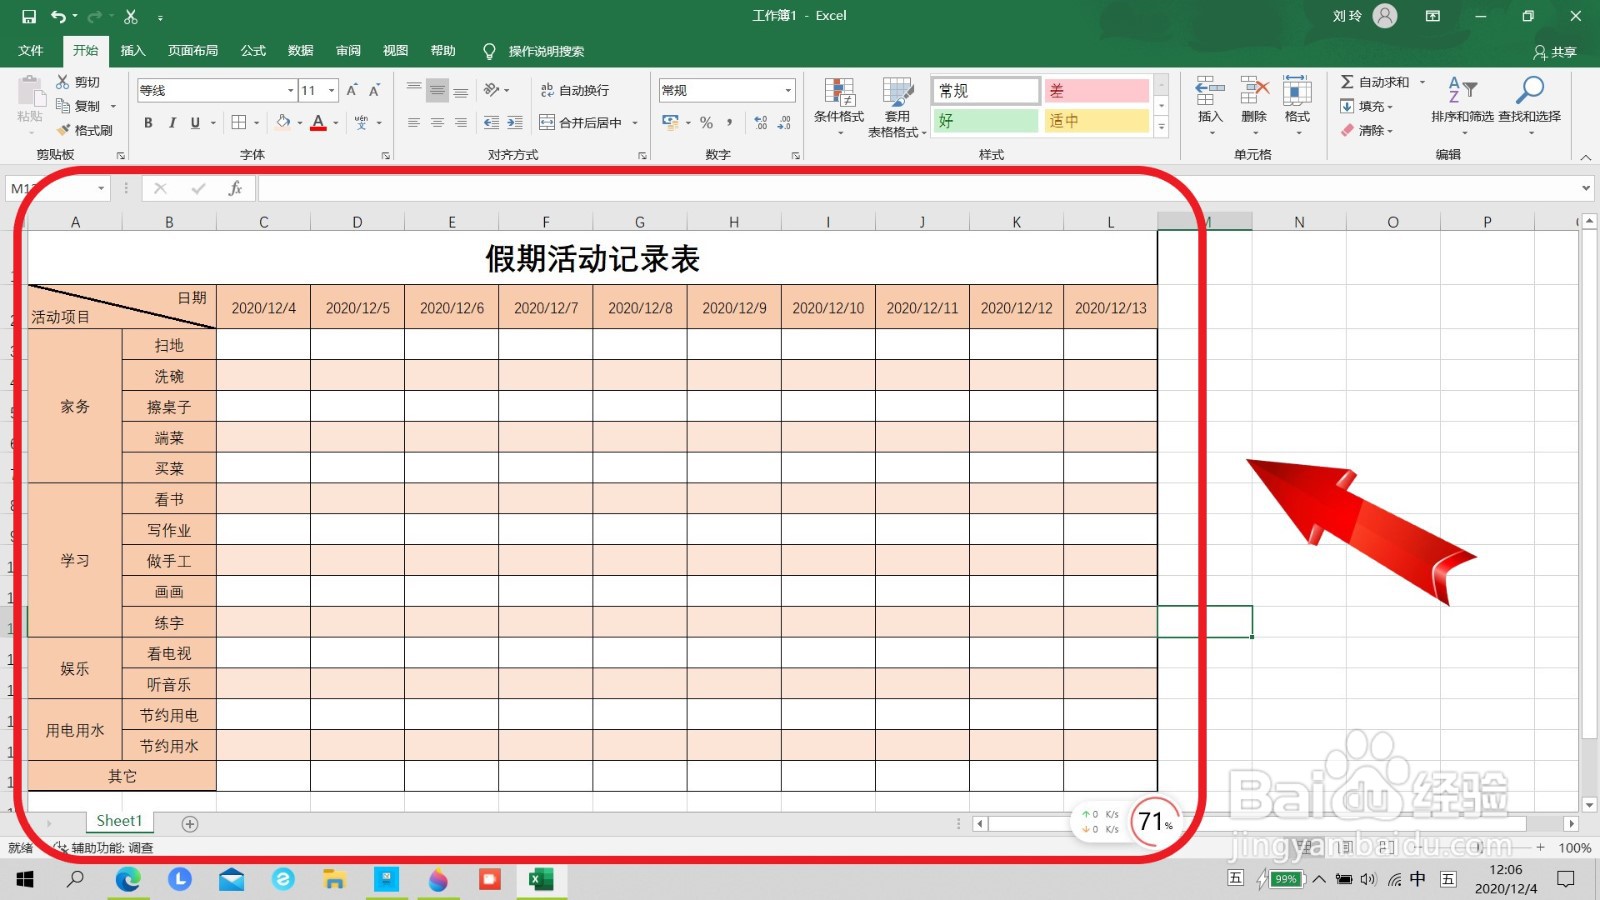The width and height of the screenshot is (1600, 900).
Task: Click Wrap Text (自动换行)
Action: coord(575,90)
